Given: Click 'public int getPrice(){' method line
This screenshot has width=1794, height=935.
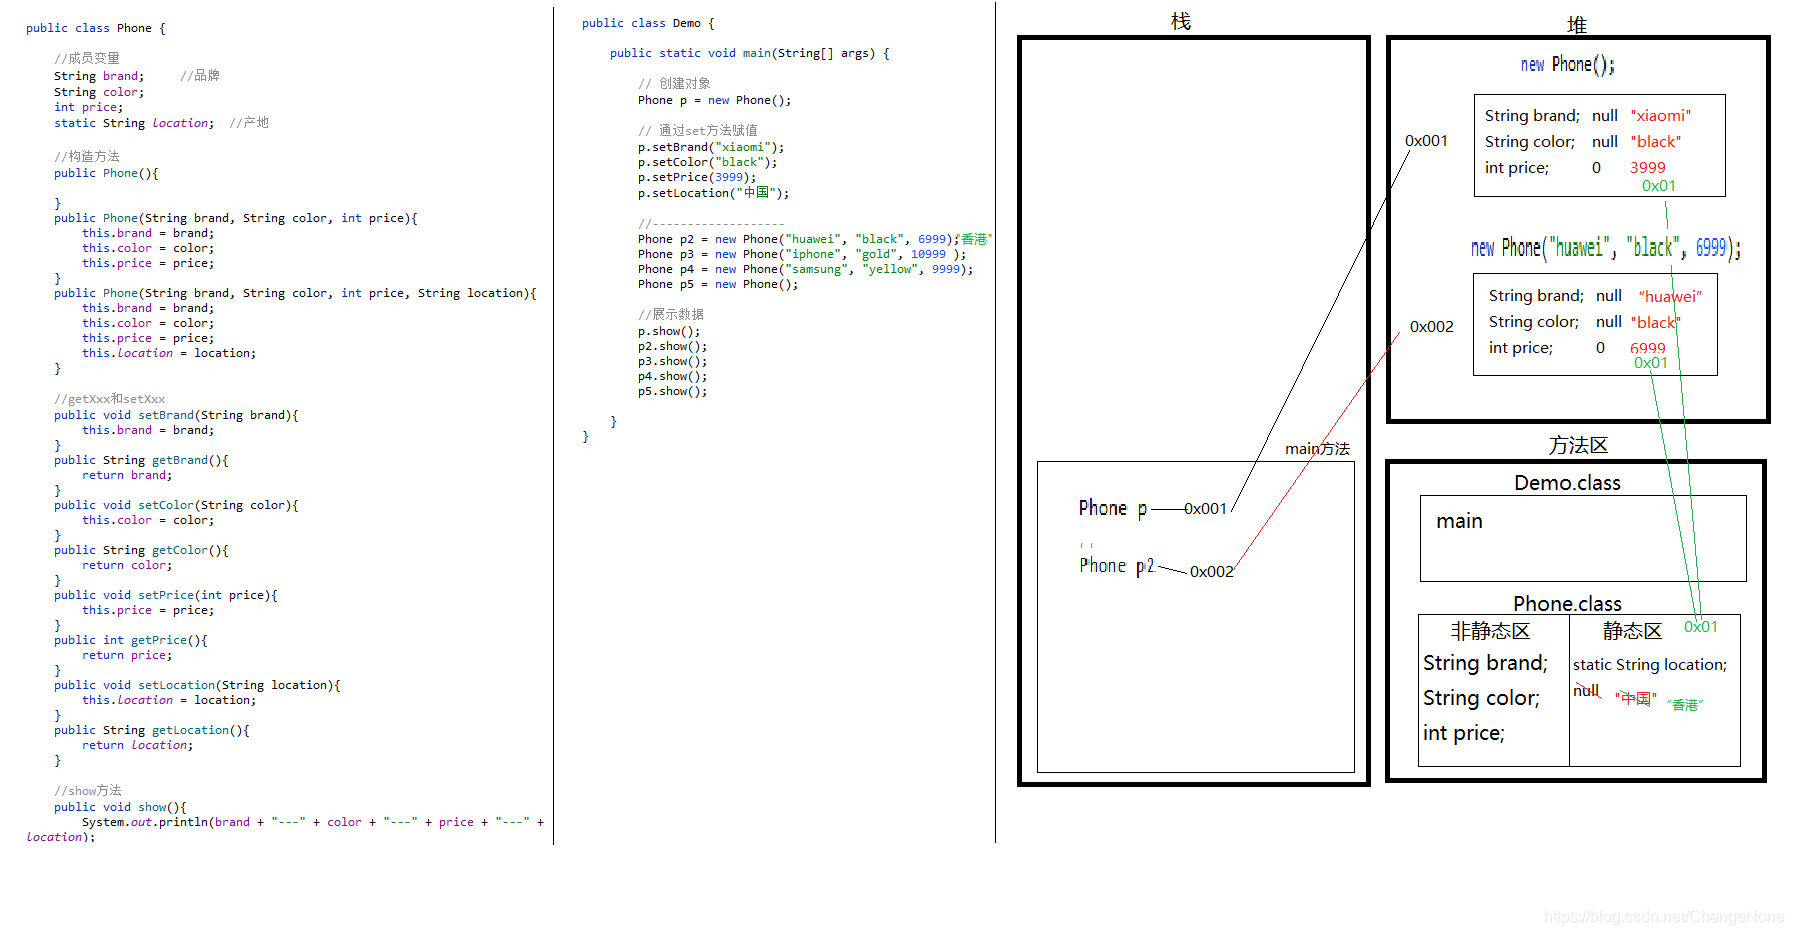Looking at the screenshot, I should [131, 640].
